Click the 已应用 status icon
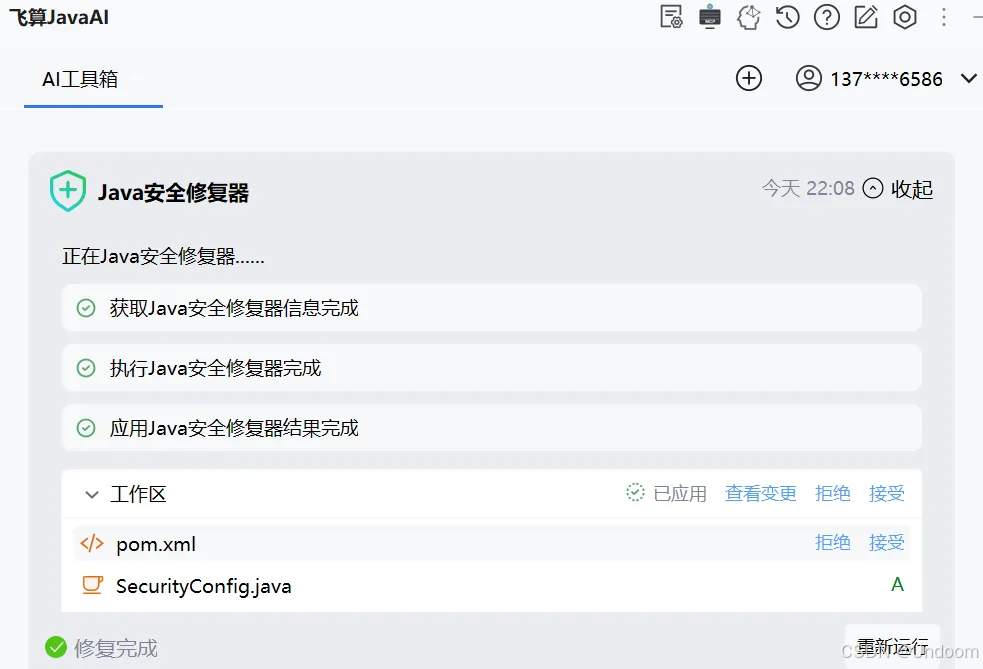Viewport: 983px width, 669px height. coord(635,493)
